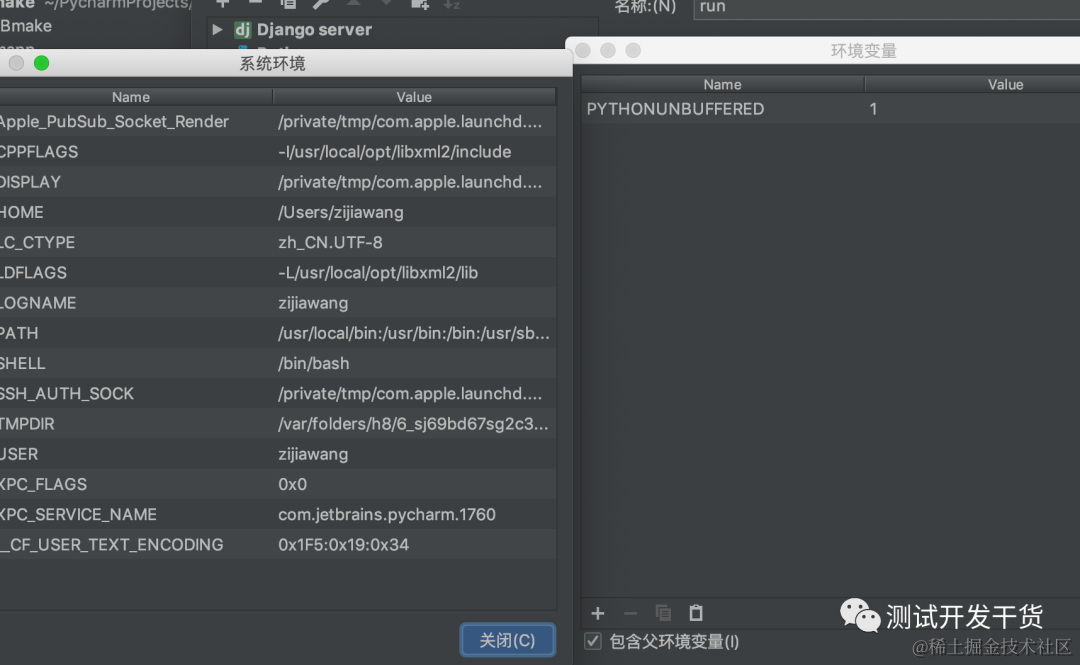Select XPC_SERVICE_NAME variable name
Screen dimensions: 1080x665
point(79,515)
